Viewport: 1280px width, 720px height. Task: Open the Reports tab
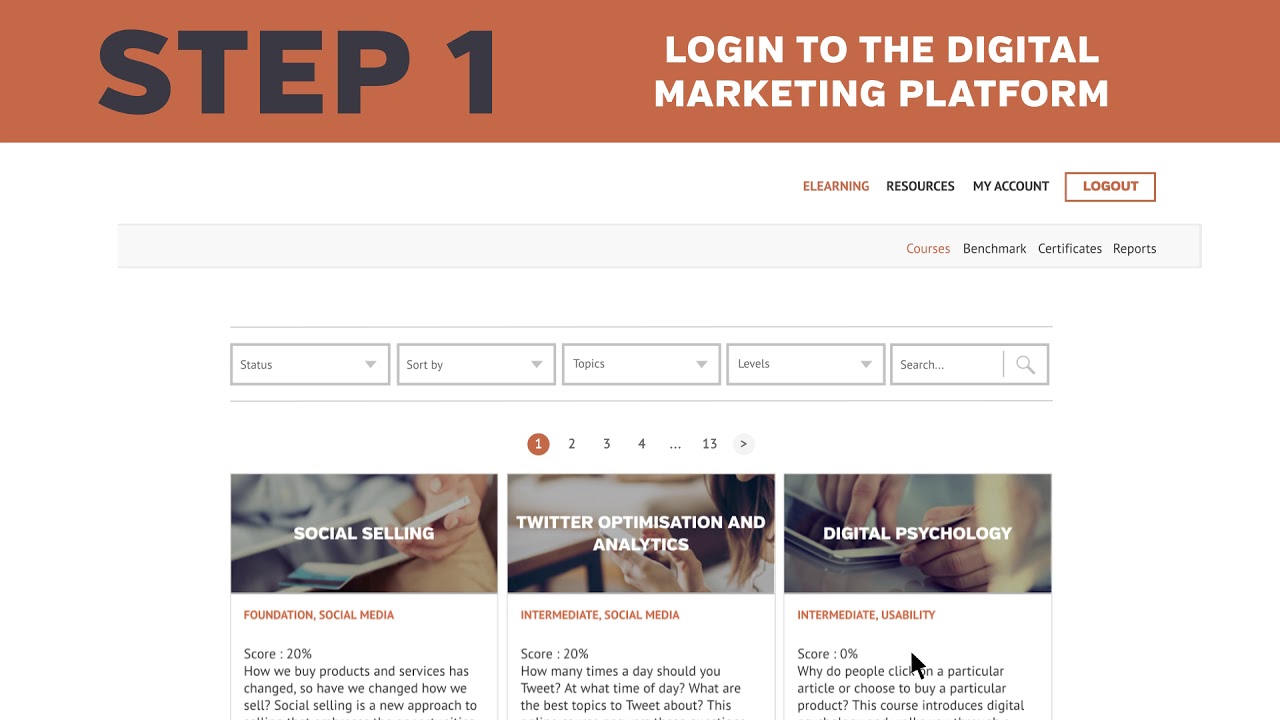pyautogui.click(x=1134, y=249)
